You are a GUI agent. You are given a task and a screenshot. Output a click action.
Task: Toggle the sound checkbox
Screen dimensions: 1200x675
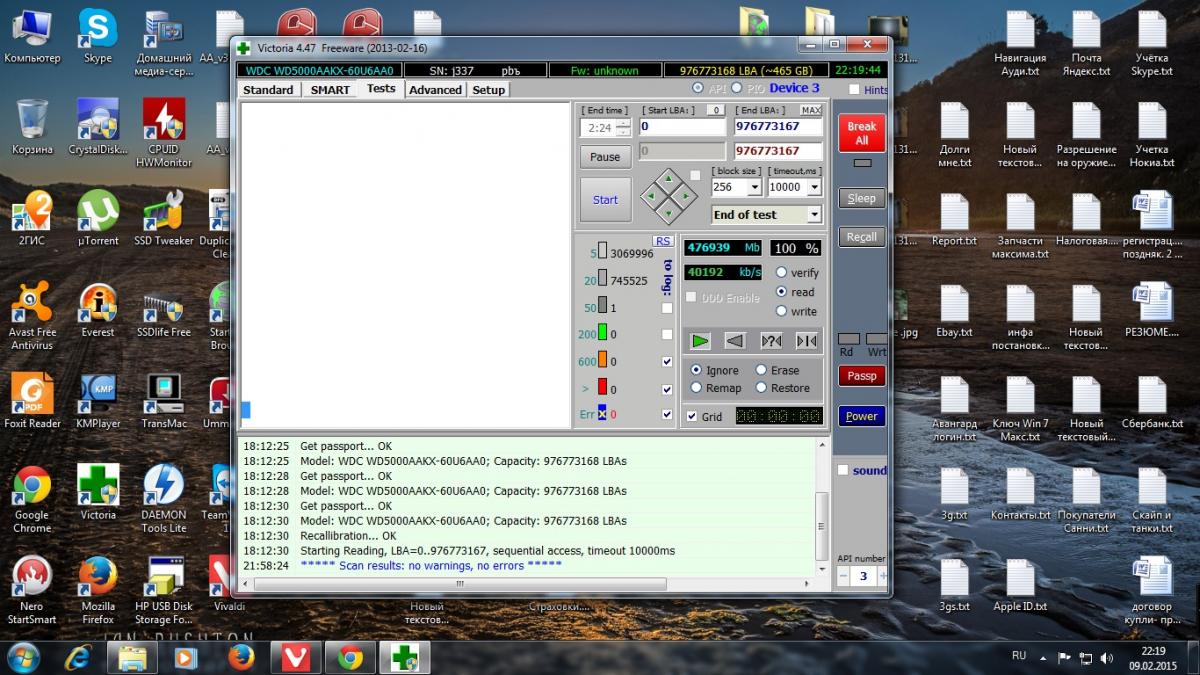pos(843,470)
